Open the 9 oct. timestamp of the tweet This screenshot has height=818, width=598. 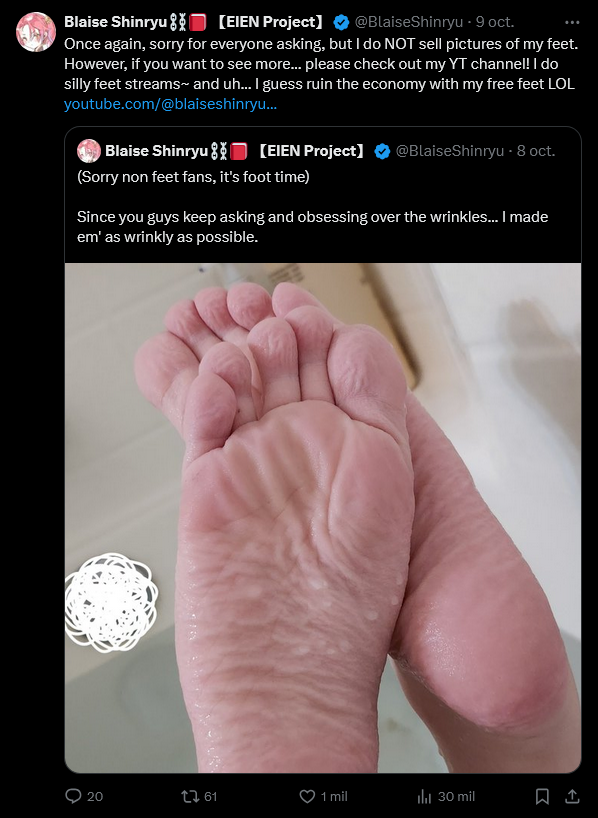tap(495, 22)
